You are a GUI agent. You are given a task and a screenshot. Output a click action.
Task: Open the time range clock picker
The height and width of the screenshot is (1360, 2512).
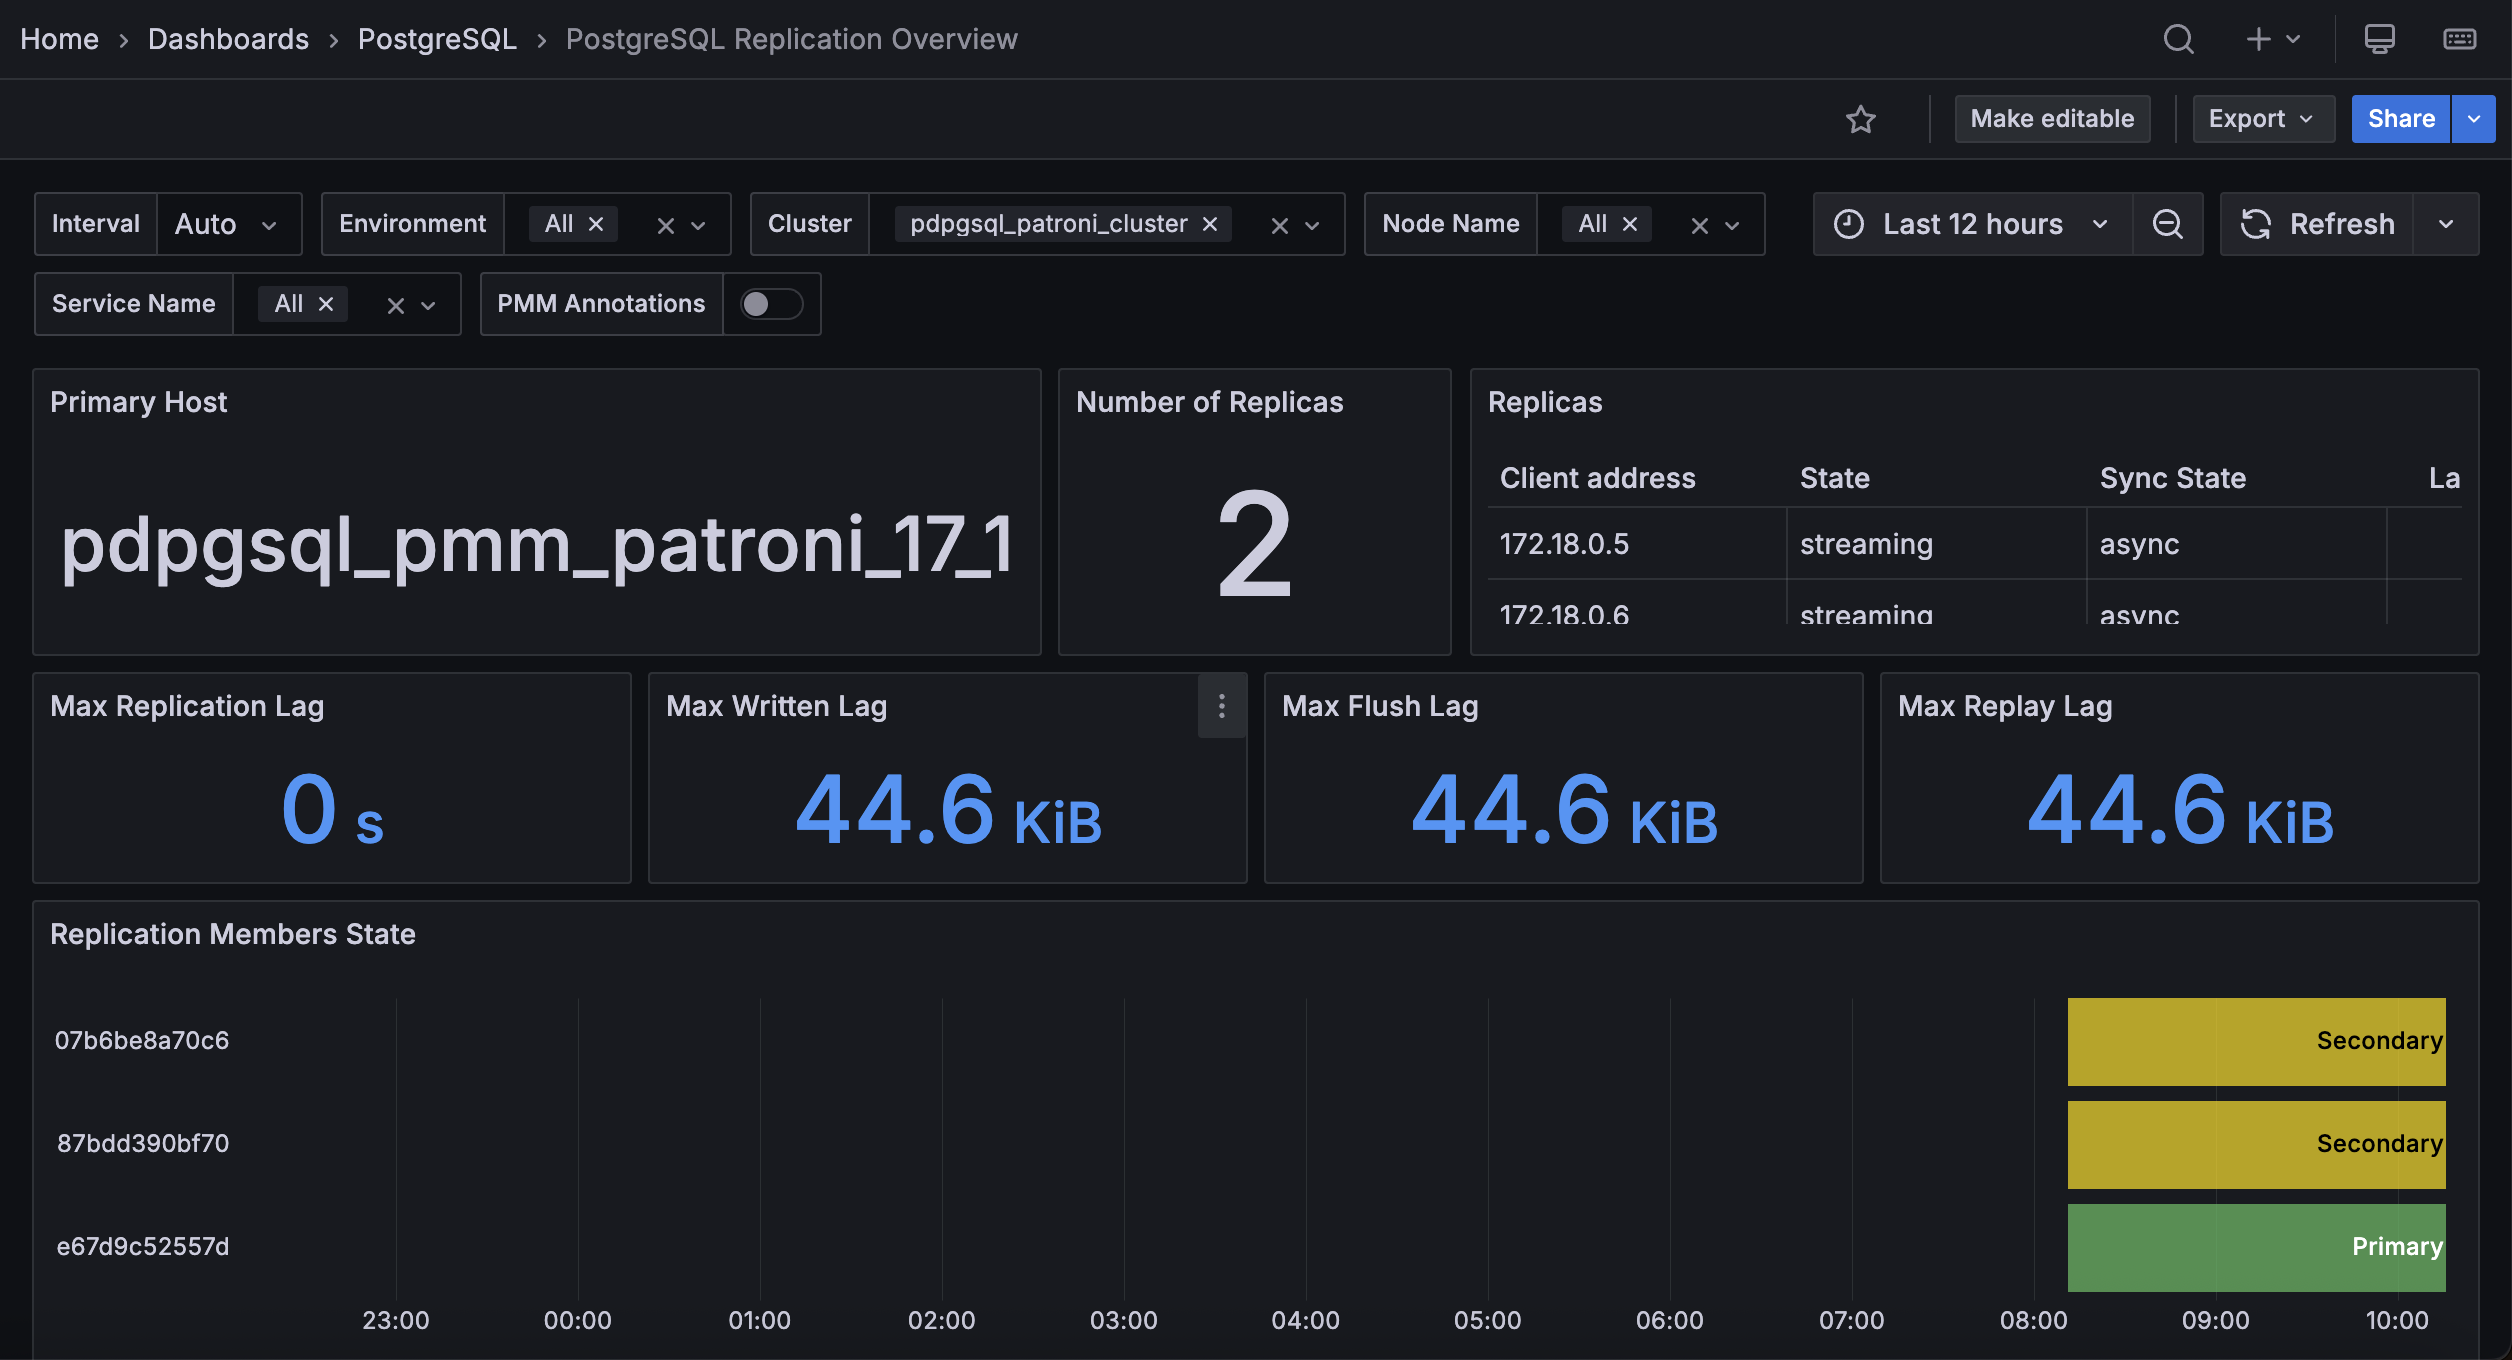(x=1850, y=224)
